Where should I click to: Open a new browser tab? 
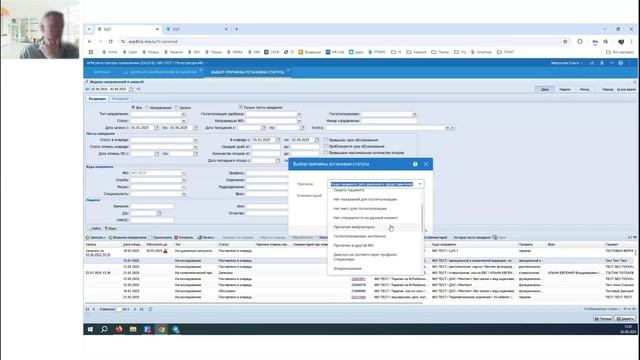pos(236,29)
